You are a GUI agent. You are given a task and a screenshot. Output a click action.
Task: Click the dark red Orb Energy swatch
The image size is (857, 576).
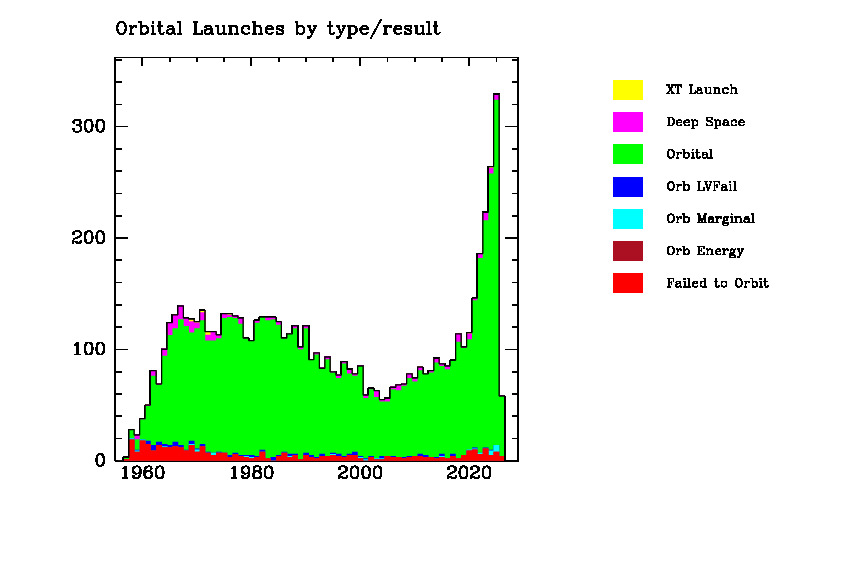[x=628, y=251]
